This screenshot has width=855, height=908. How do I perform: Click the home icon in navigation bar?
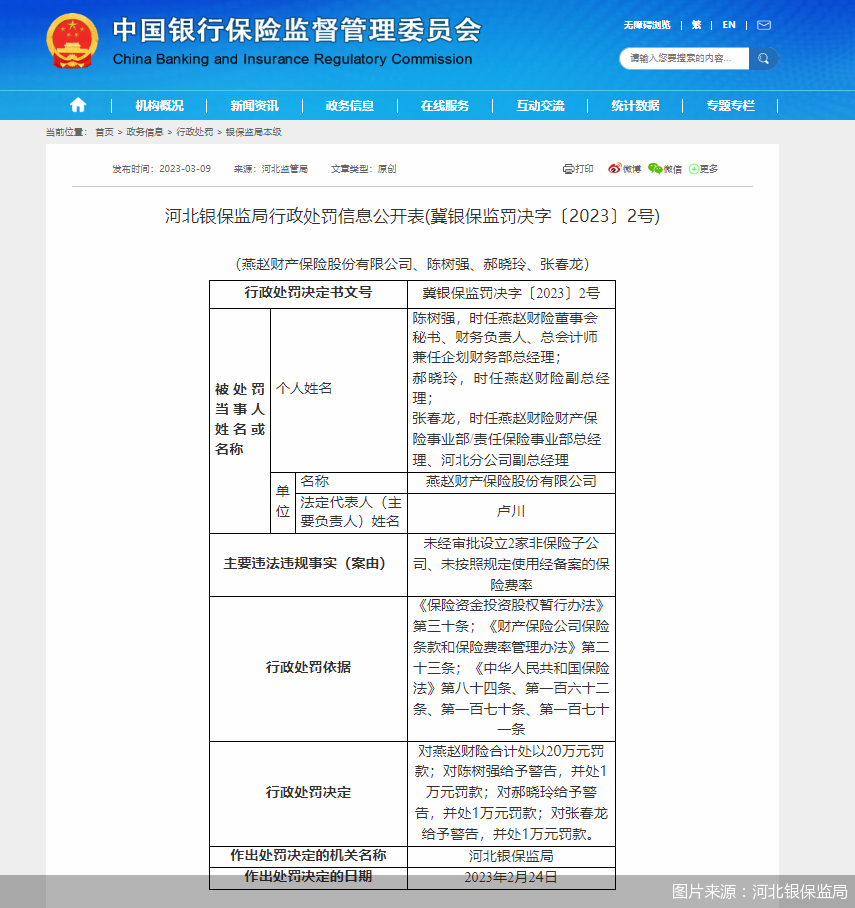tap(78, 105)
